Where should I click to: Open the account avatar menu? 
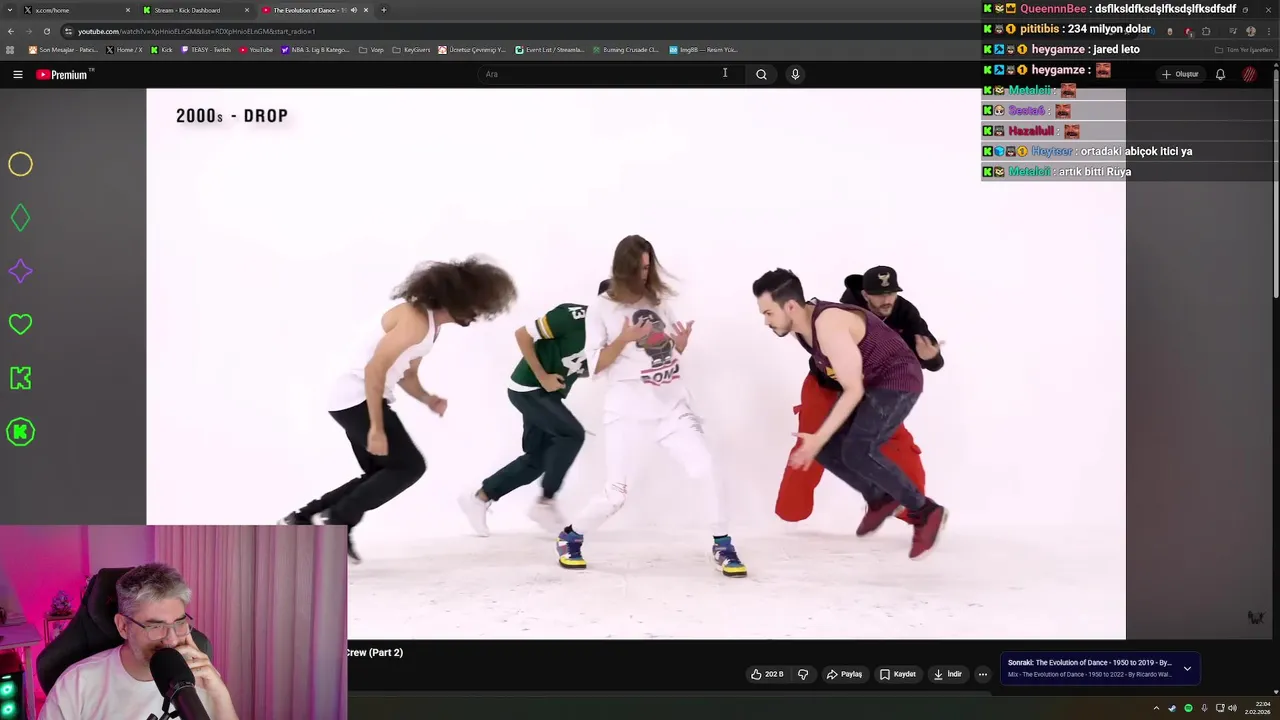[x=1249, y=74]
